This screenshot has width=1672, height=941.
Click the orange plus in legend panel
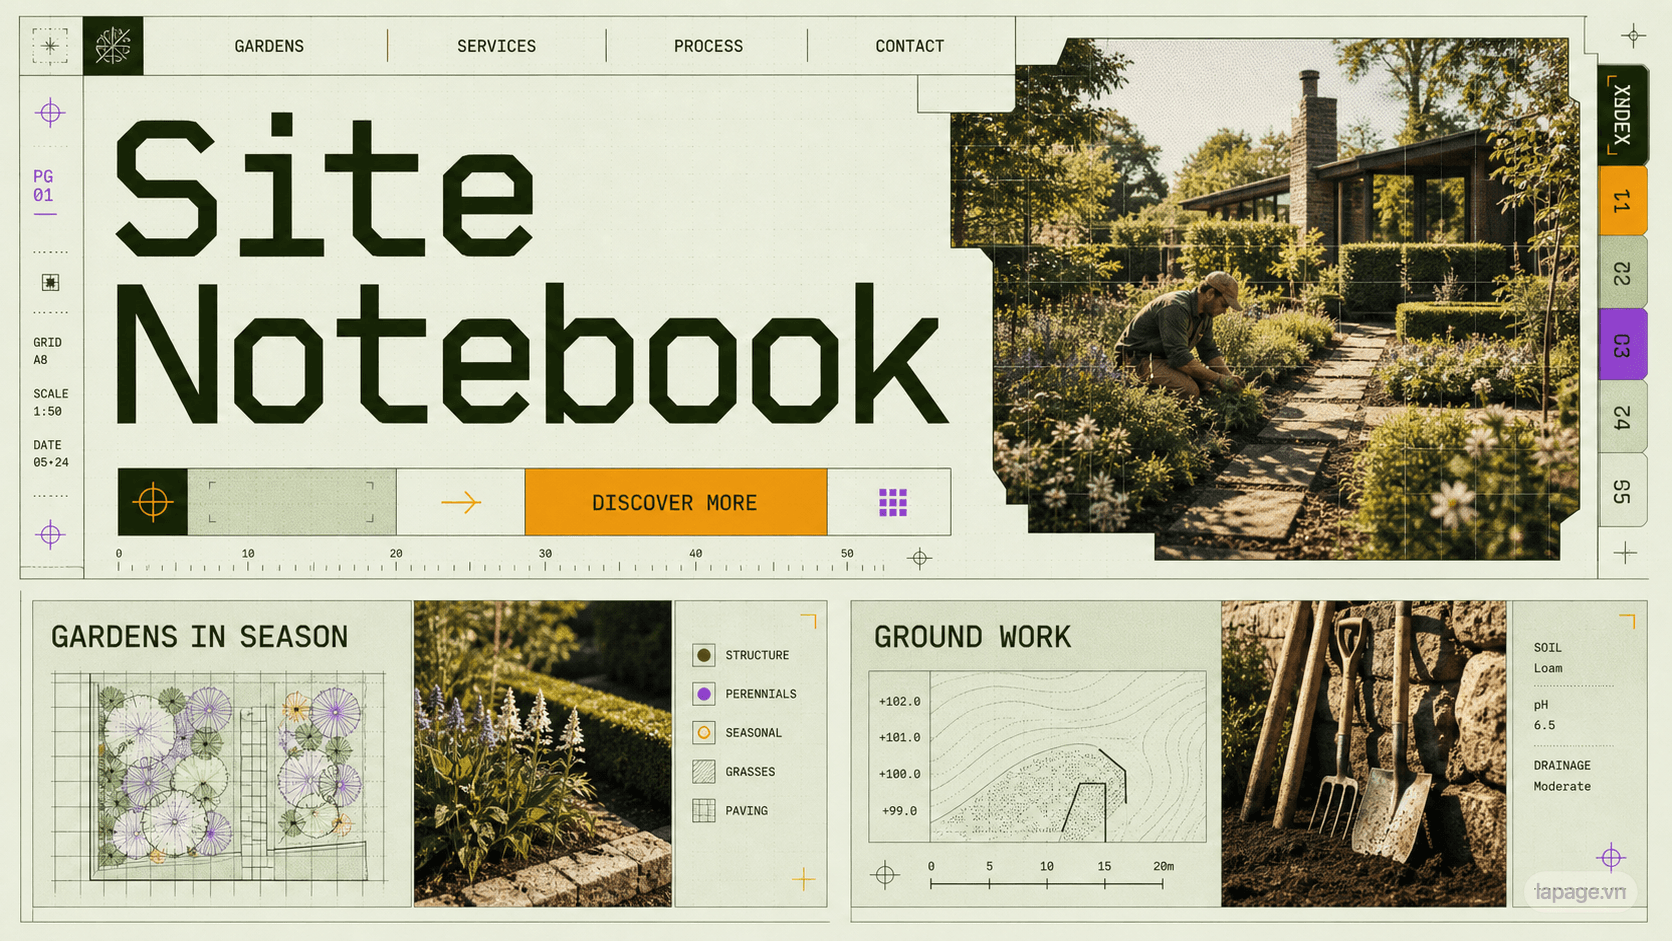pos(803,879)
